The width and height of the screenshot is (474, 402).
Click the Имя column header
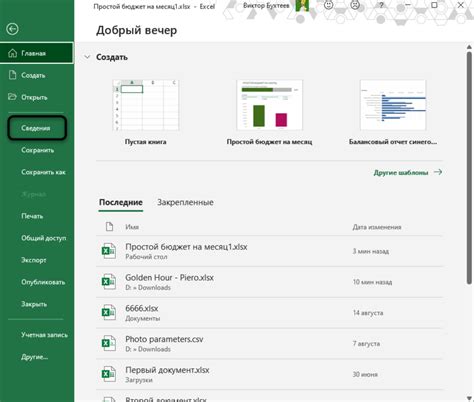tap(132, 227)
